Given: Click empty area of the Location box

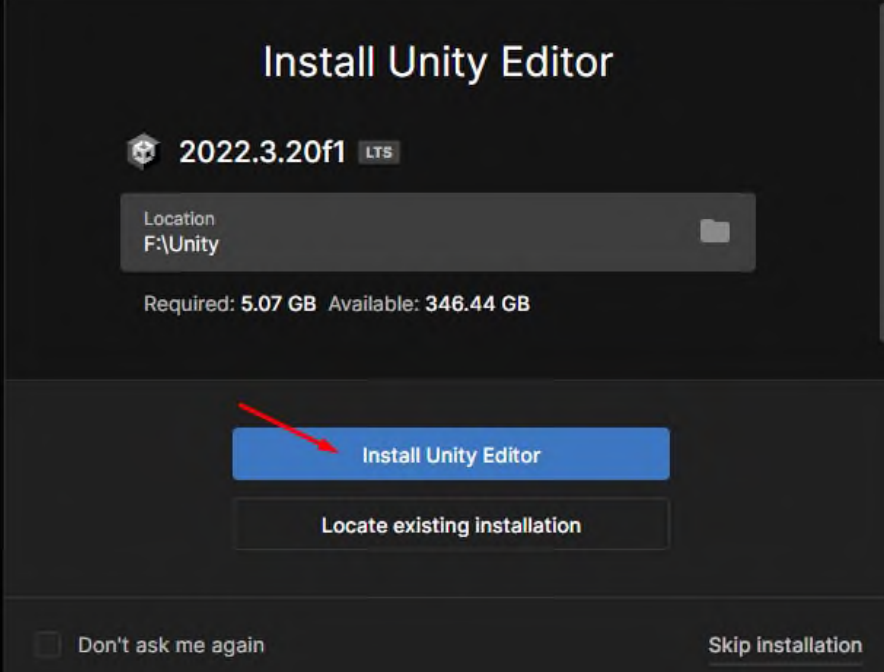Looking at the screenshot, I should pos(451,232).
